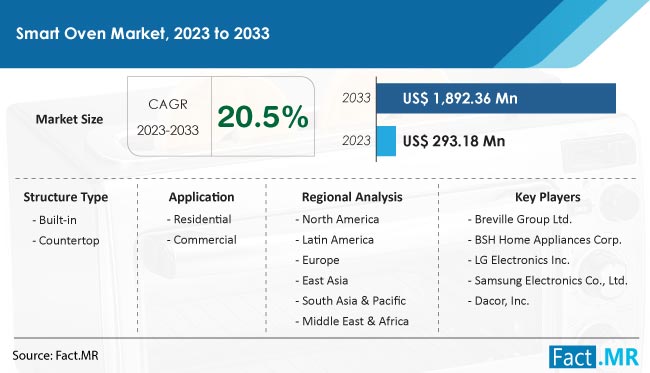
Task: Click Breville Group Ltd. key player
Action: tap(520, 219)
